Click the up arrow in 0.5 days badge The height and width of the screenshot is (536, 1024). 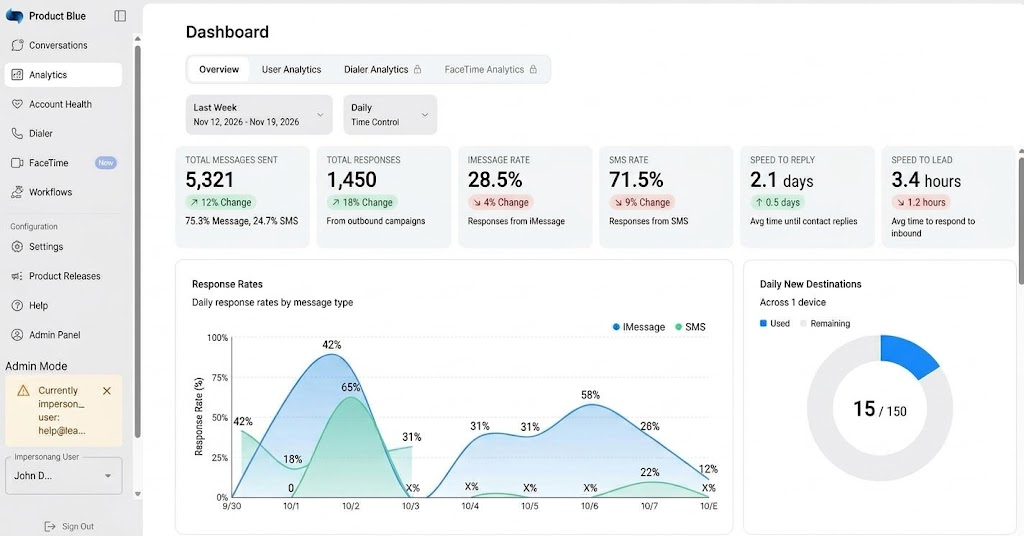759,202
